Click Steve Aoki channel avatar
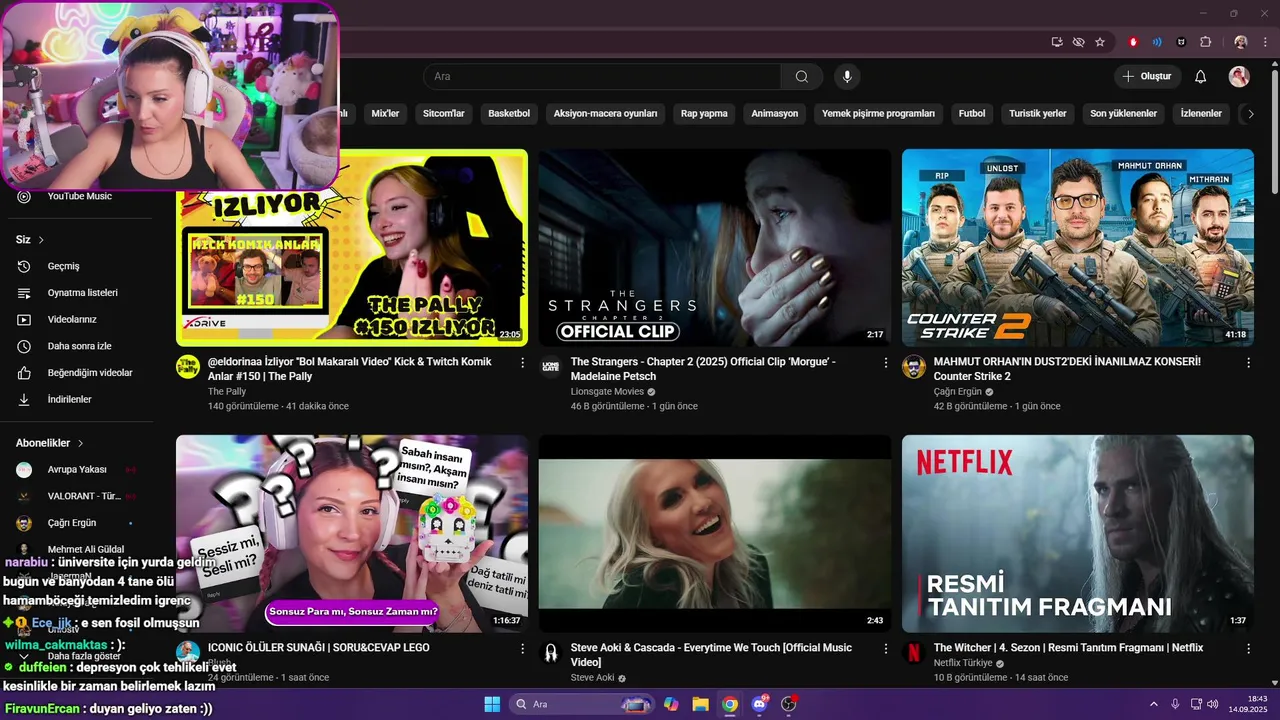This screenshot has width=1280, height=720. click(x=551, y=653)
